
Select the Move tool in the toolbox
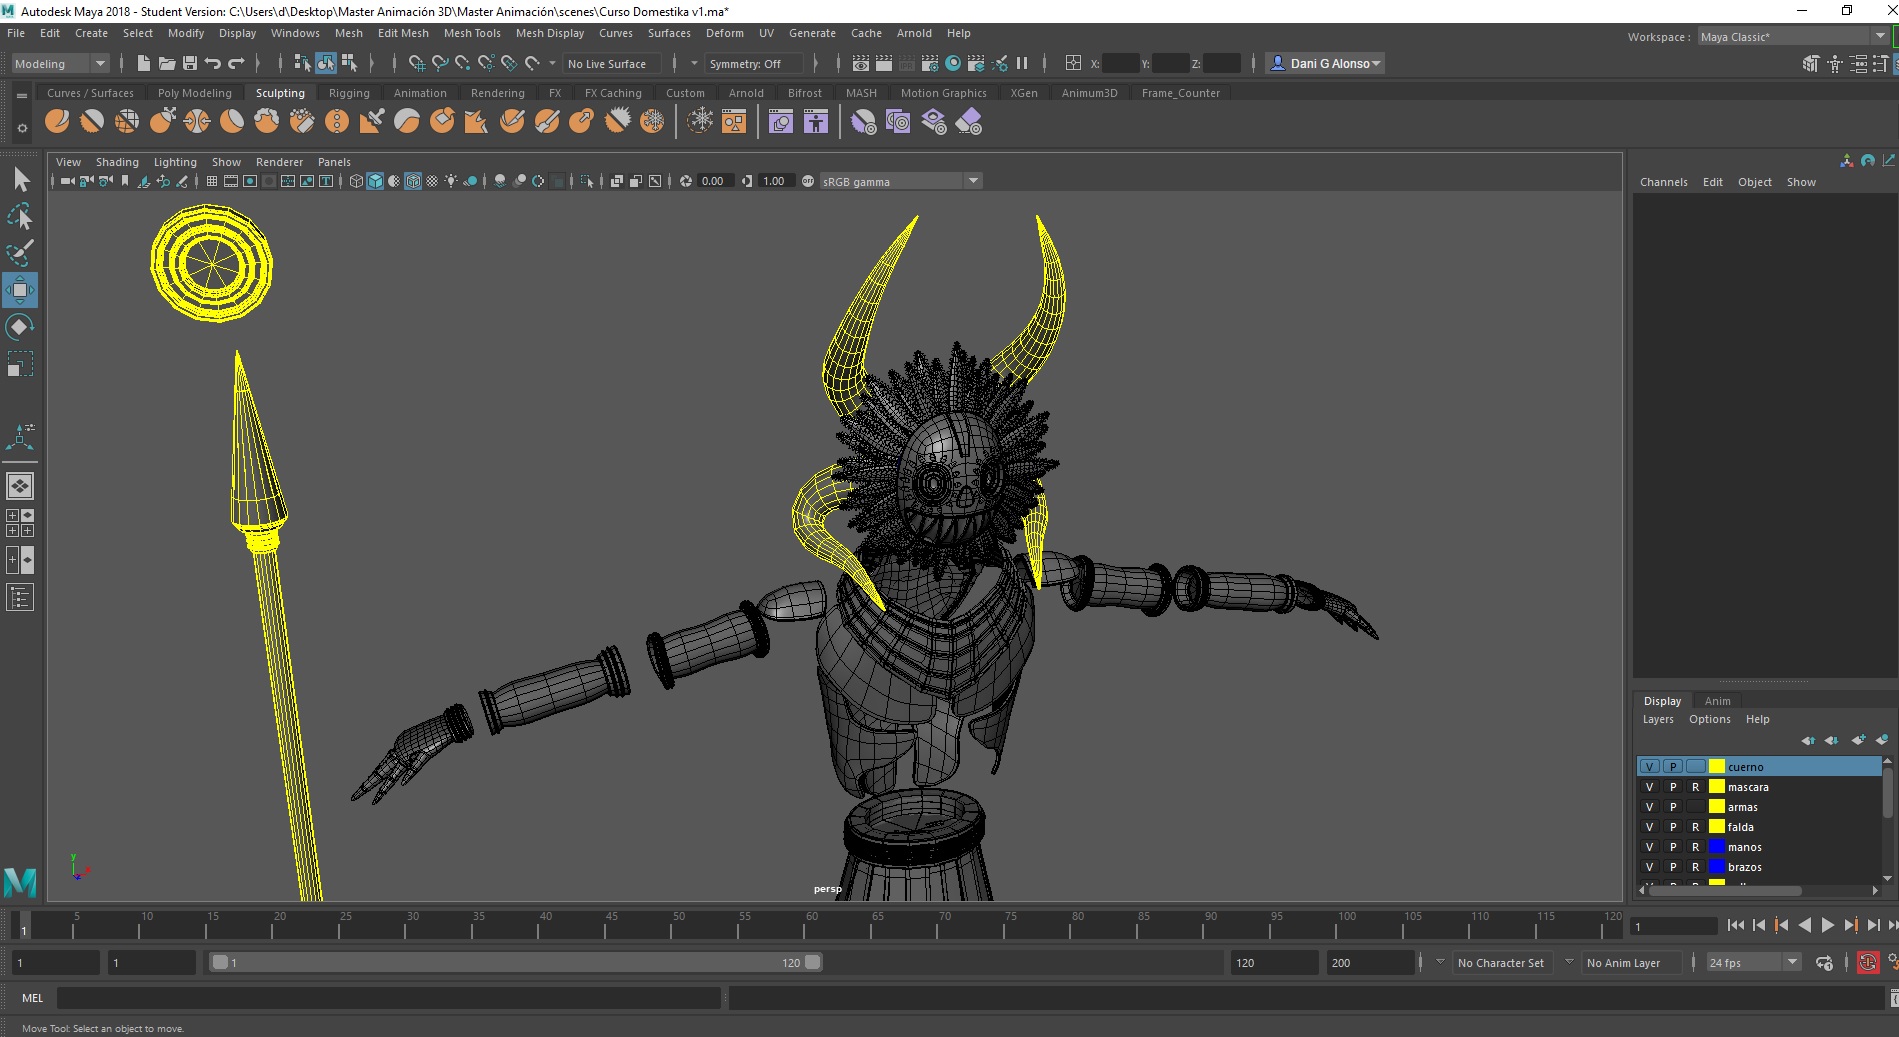point(20,290)
